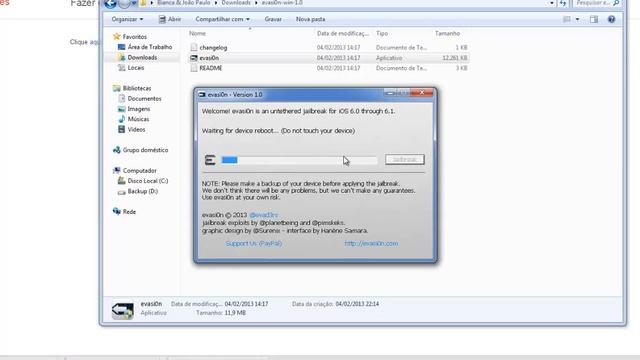This screenshot has height=360, width=640.
Task: Click the evasi0n logo beside progress bar
Action: (x=210, y=160)
